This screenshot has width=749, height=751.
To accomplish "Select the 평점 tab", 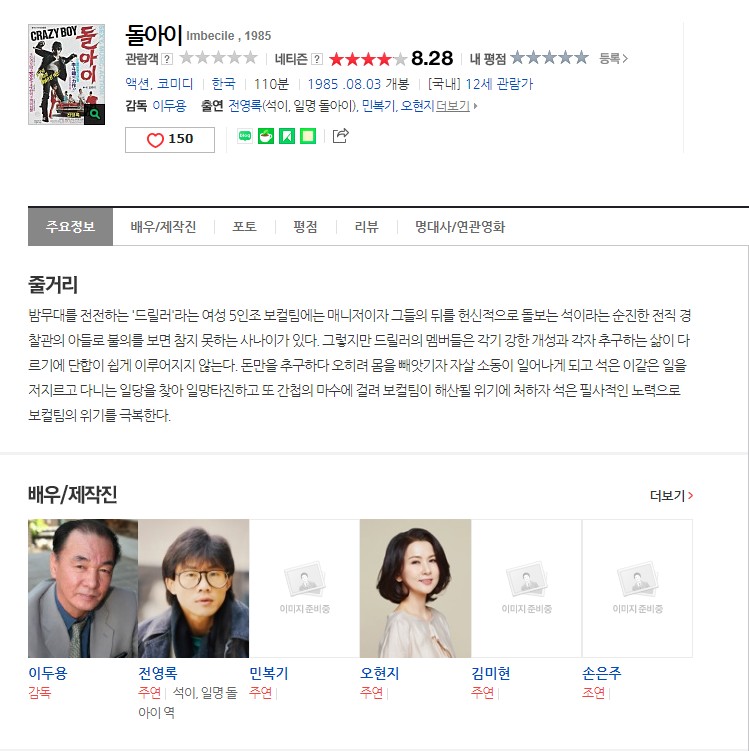I will coord(306,227).
